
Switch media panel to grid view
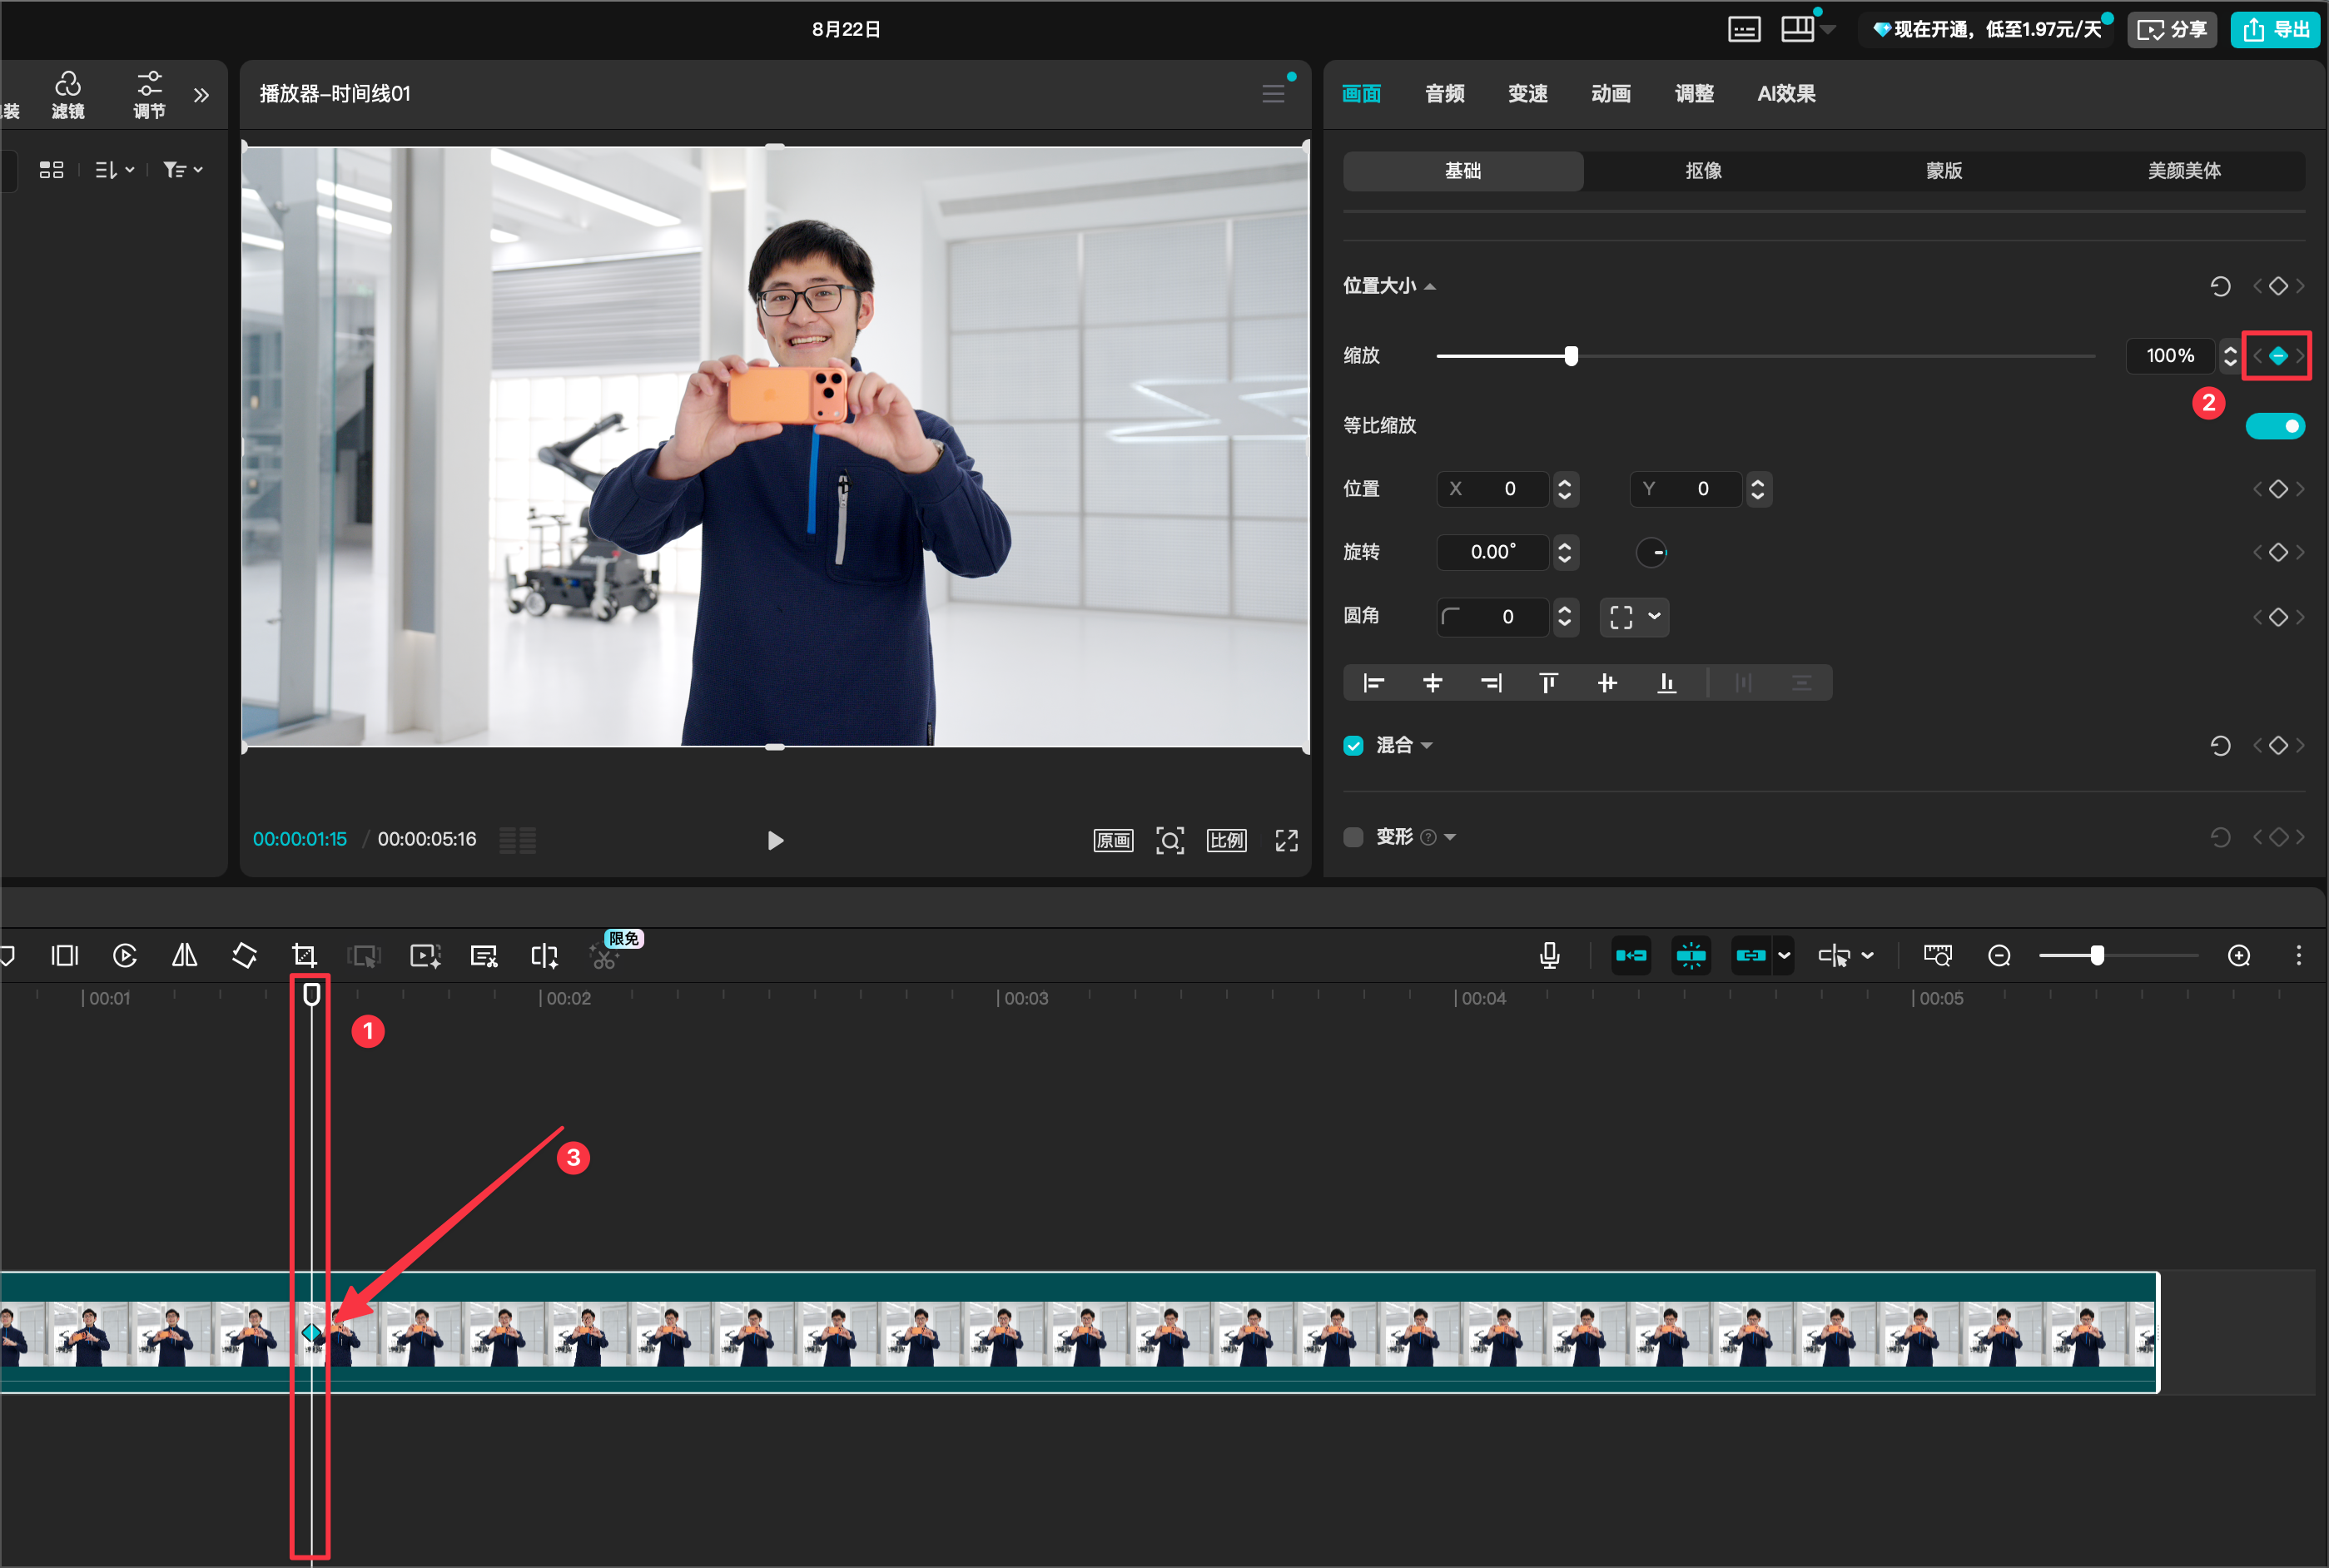[51, 170]
